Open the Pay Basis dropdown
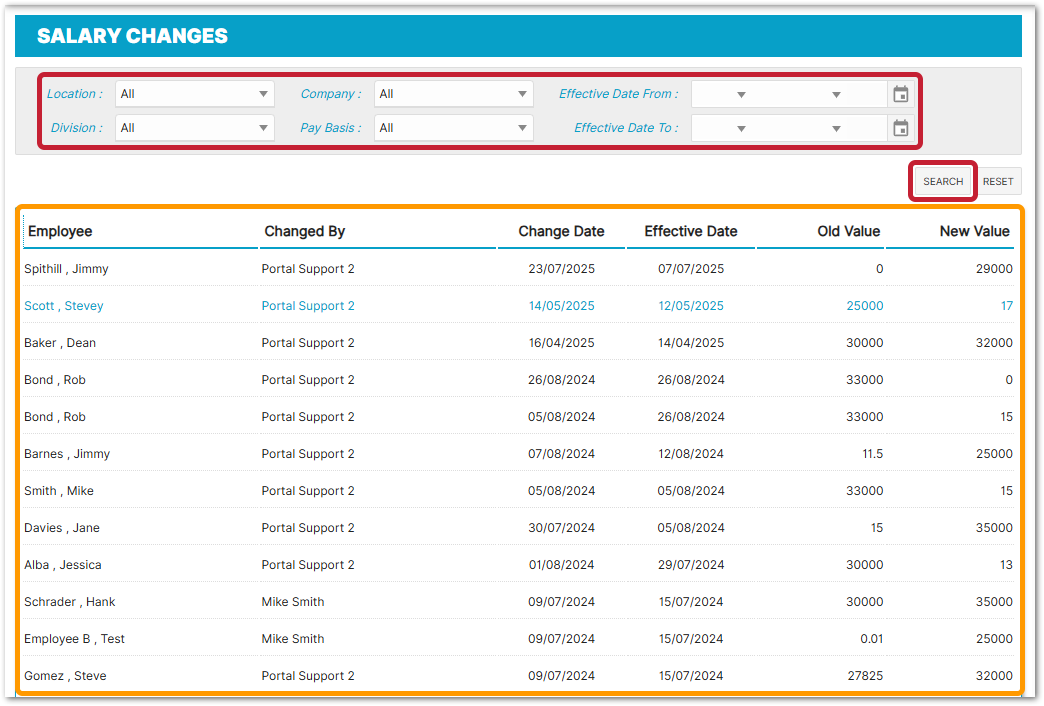This screenshot has width=1044, height=706. click(453, 128)
